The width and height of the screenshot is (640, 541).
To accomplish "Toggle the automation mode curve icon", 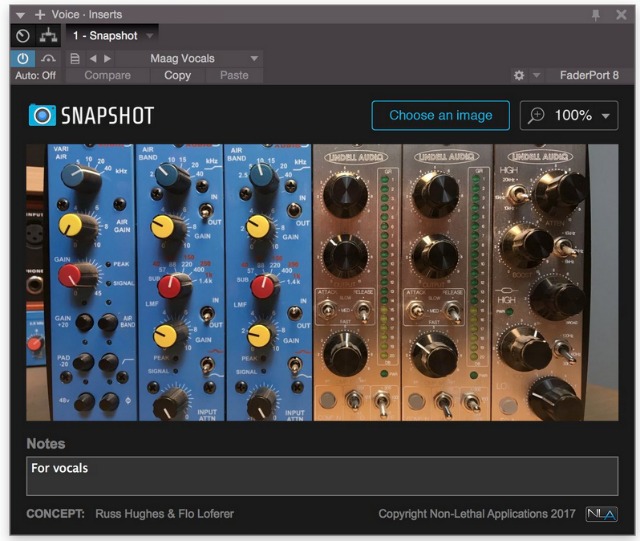I will (x=48, y=59).
